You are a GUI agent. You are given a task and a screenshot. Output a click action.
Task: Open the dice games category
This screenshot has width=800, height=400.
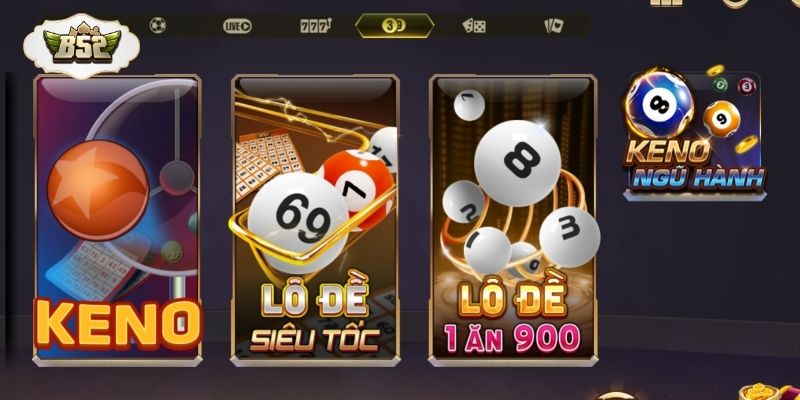point(474,26)
